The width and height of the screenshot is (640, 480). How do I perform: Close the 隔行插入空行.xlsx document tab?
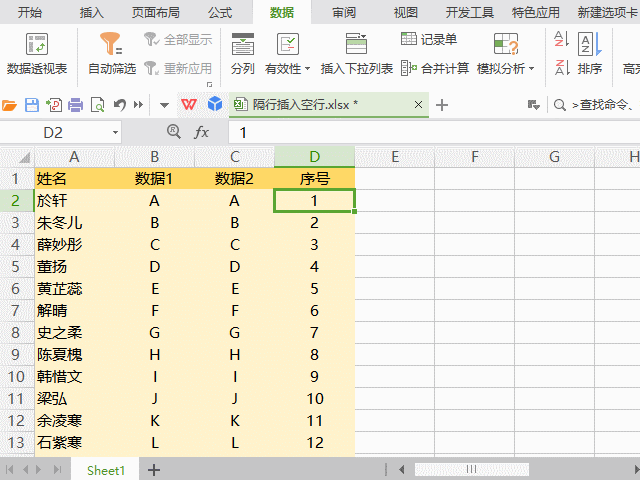click(418, 105)
